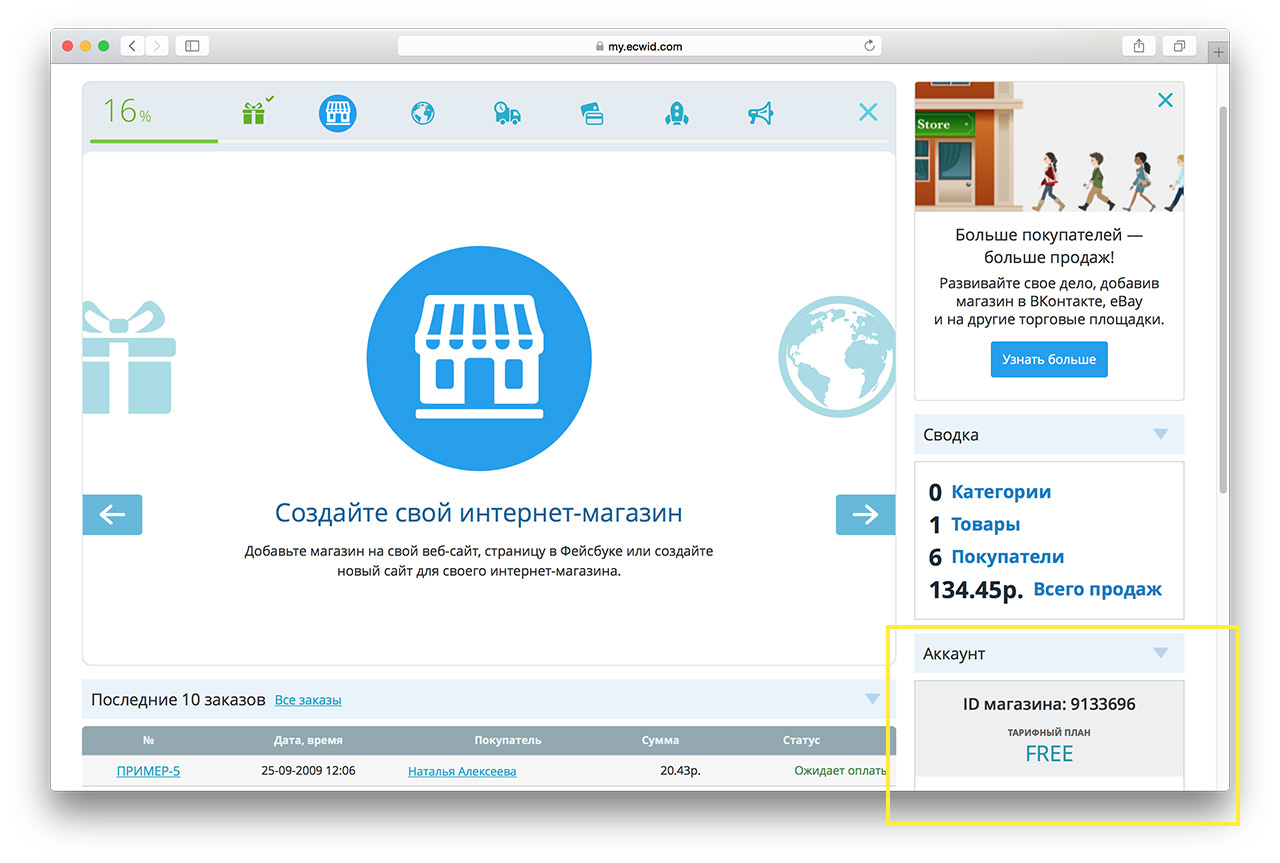Click the faded globe slide thumbnail
1280x863 pixels.
[x=837, y=356]
